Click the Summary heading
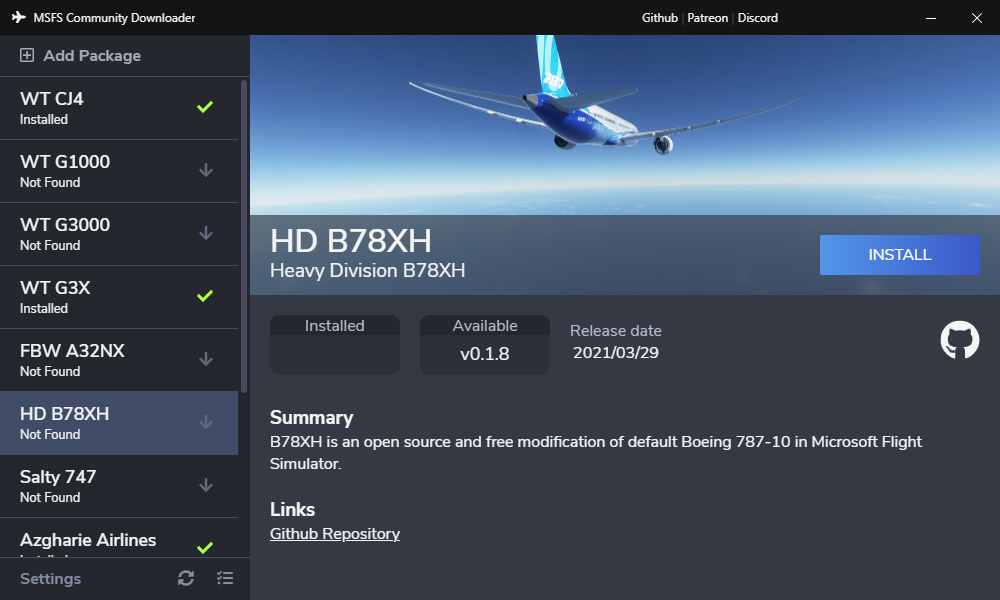The image size is (1000, 600). click(311, 418)
